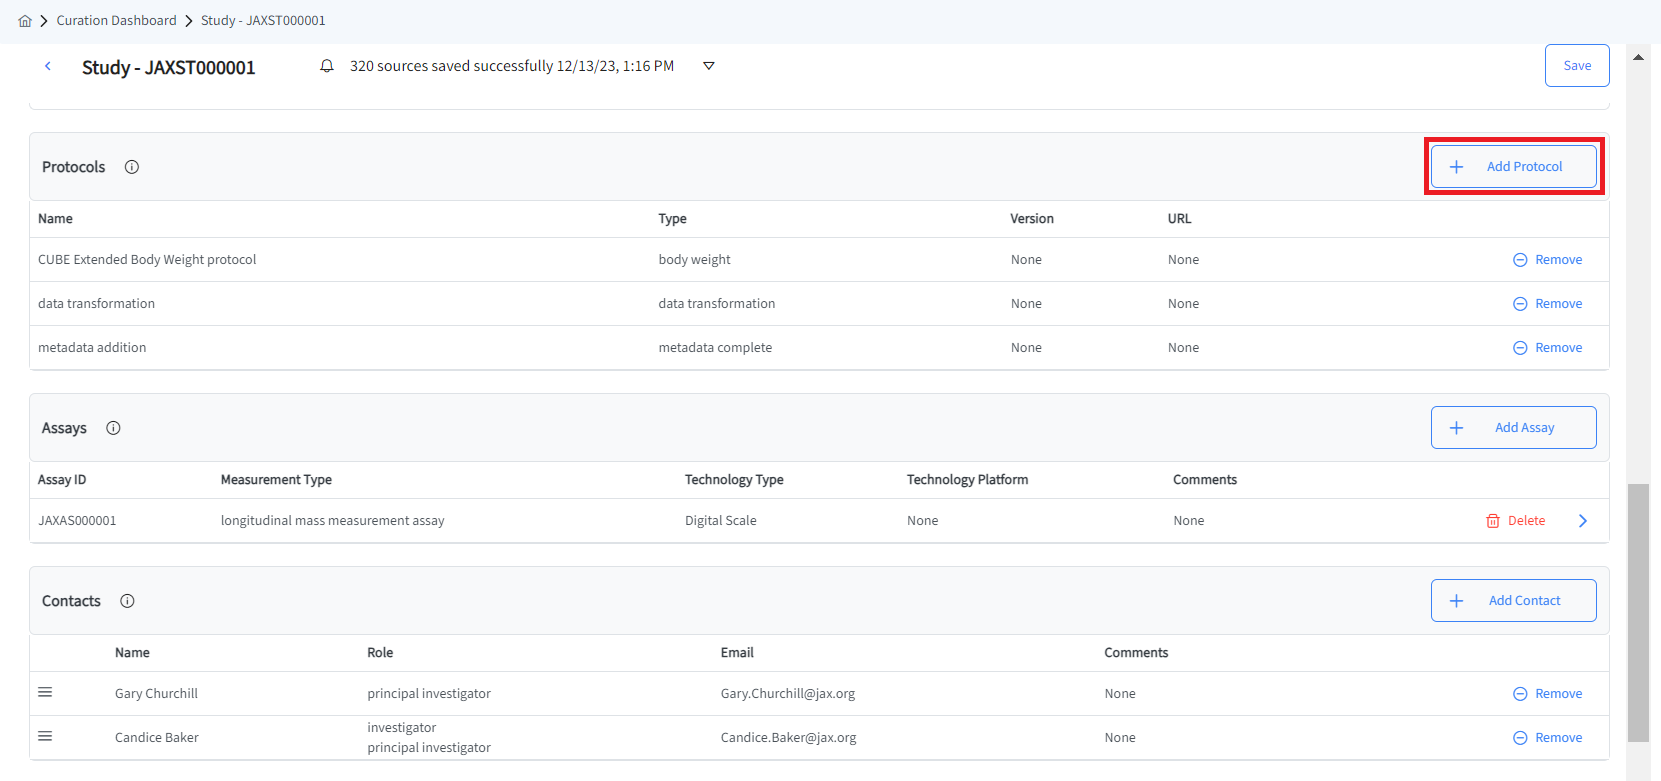Viewport: 1661px width, 781px height.
Task: Click the home icon in breadcrumb
Action: tap(25, 21)
